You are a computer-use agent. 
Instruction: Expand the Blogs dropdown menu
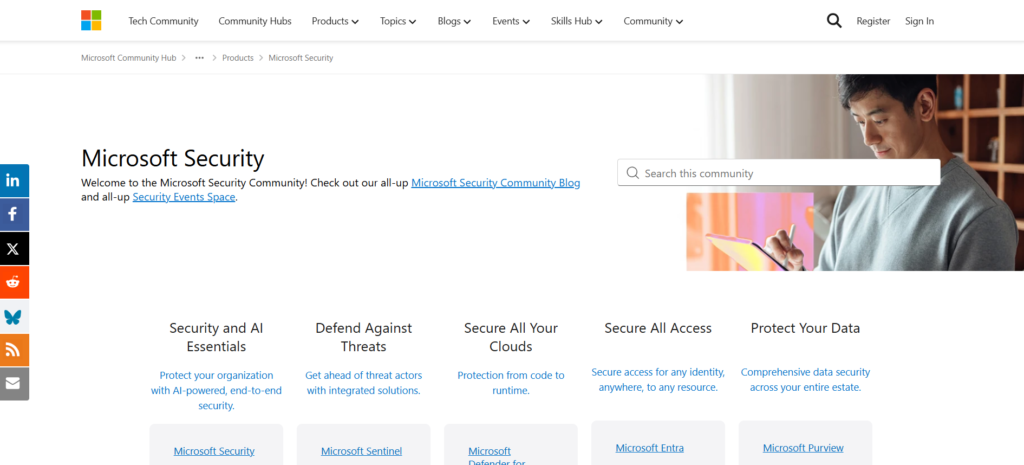pos(454,21)
